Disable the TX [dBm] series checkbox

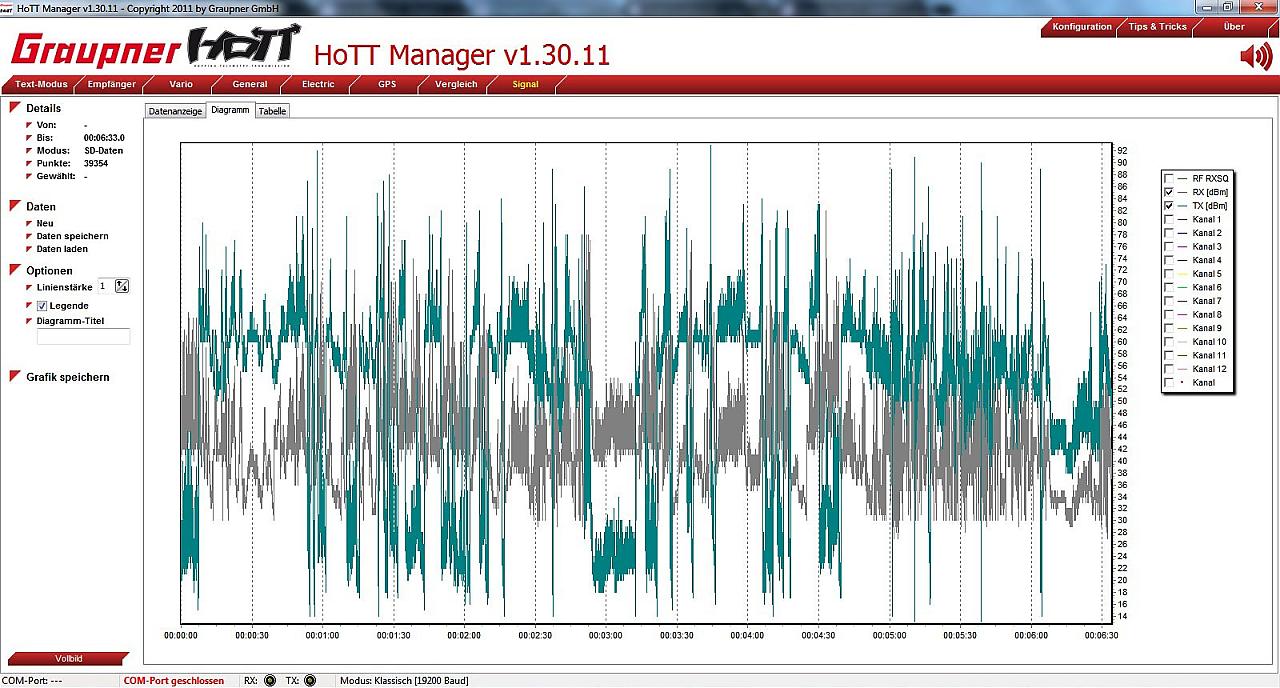pos(1169,205)
